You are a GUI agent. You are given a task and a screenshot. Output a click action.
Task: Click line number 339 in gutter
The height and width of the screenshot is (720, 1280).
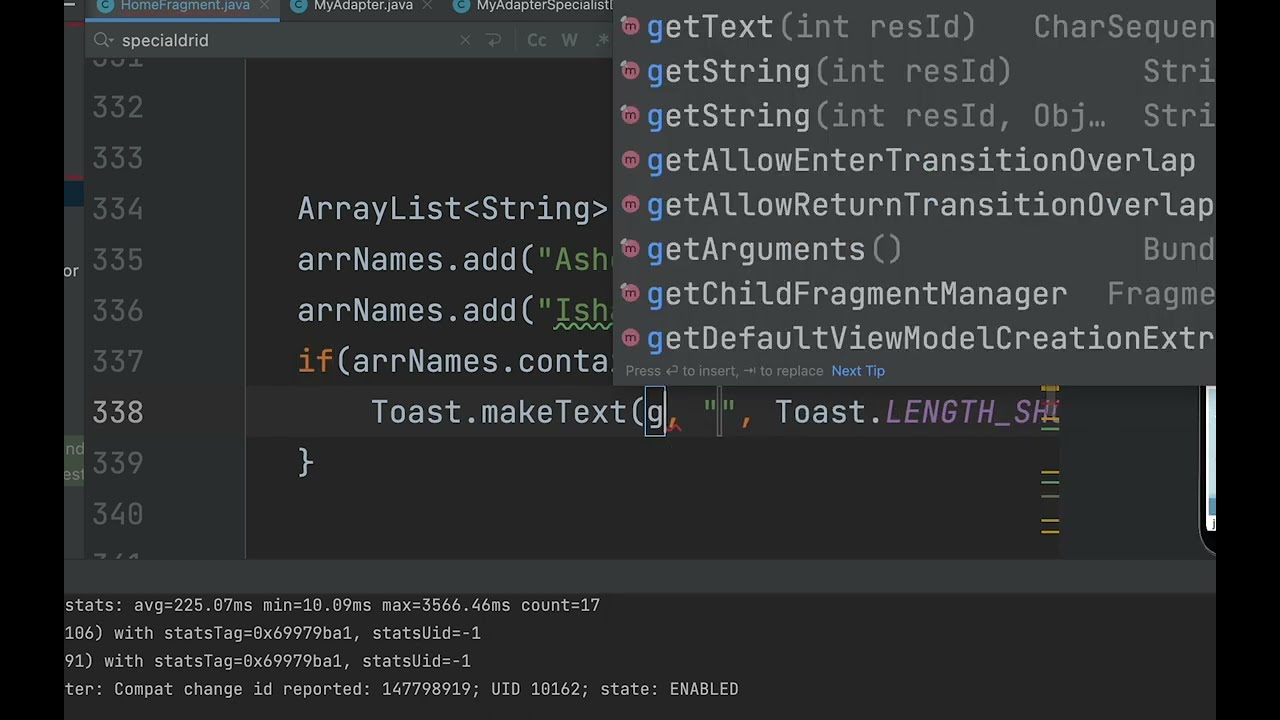(118, 463)
